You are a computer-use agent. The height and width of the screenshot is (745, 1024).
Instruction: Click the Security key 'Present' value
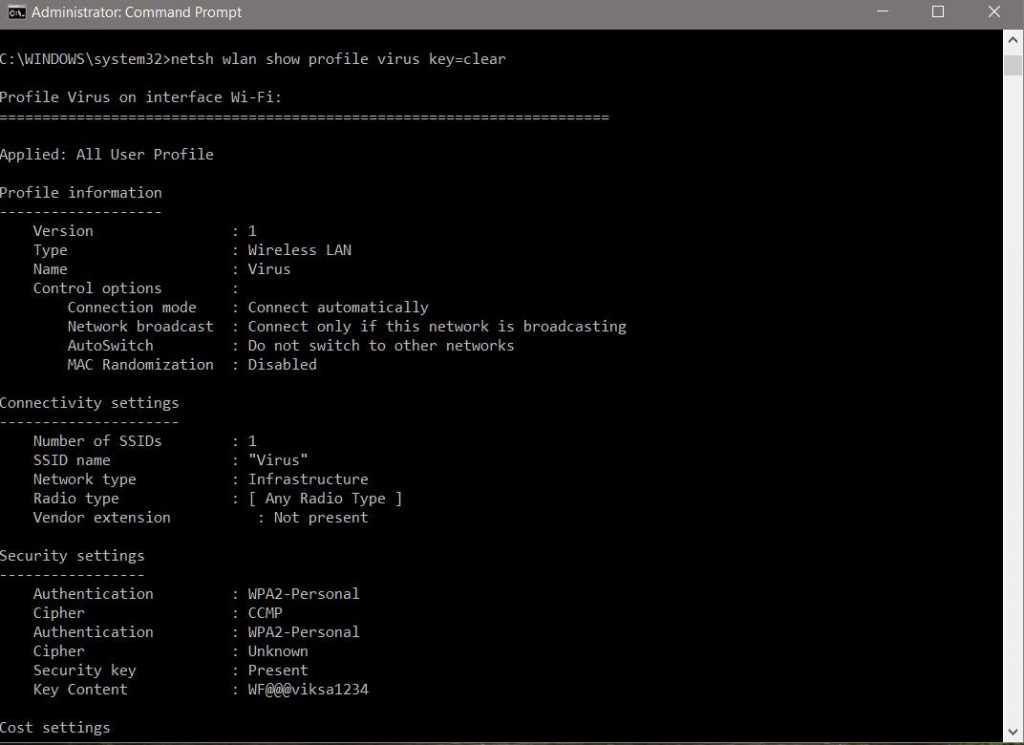coord(278,670)
